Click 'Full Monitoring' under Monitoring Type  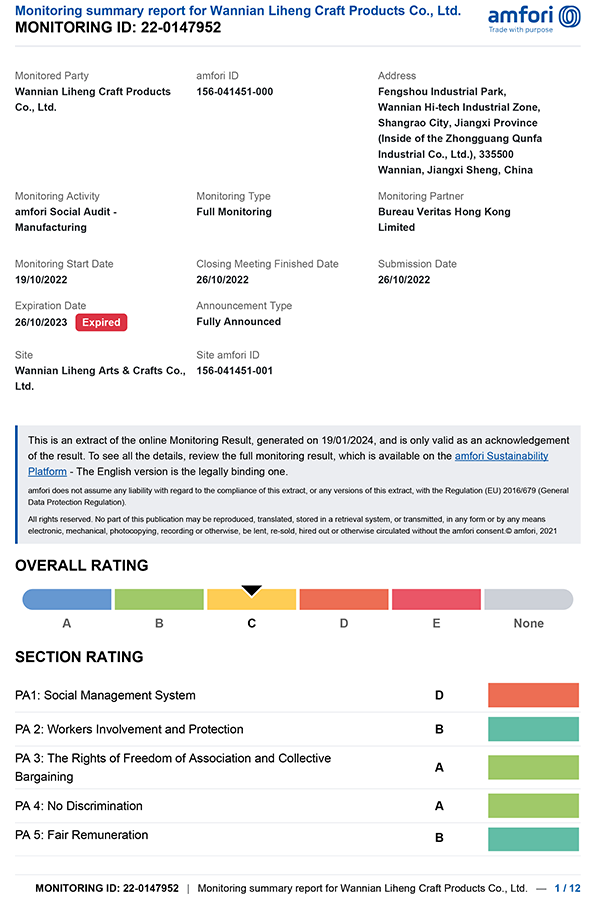(234, 212)
